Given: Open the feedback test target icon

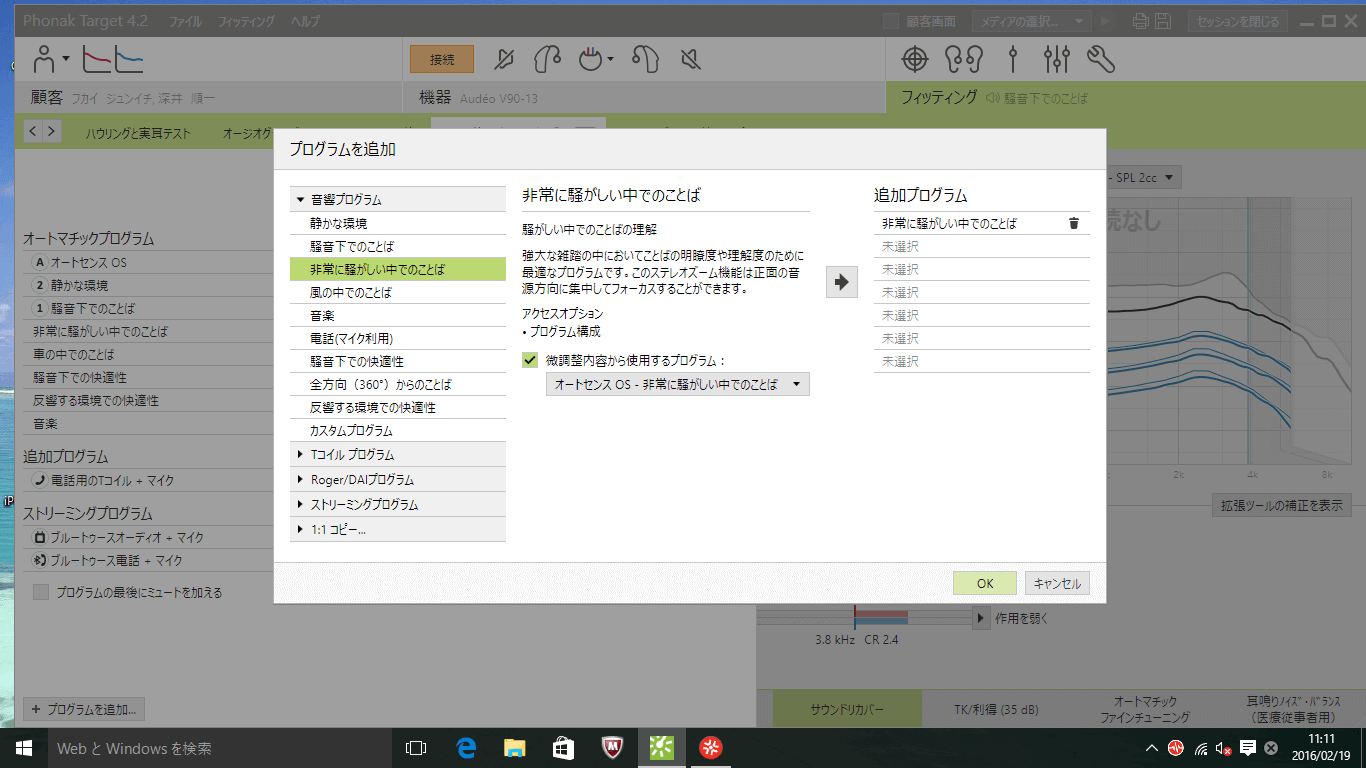Looking at the screenshot, I should 915,60.
